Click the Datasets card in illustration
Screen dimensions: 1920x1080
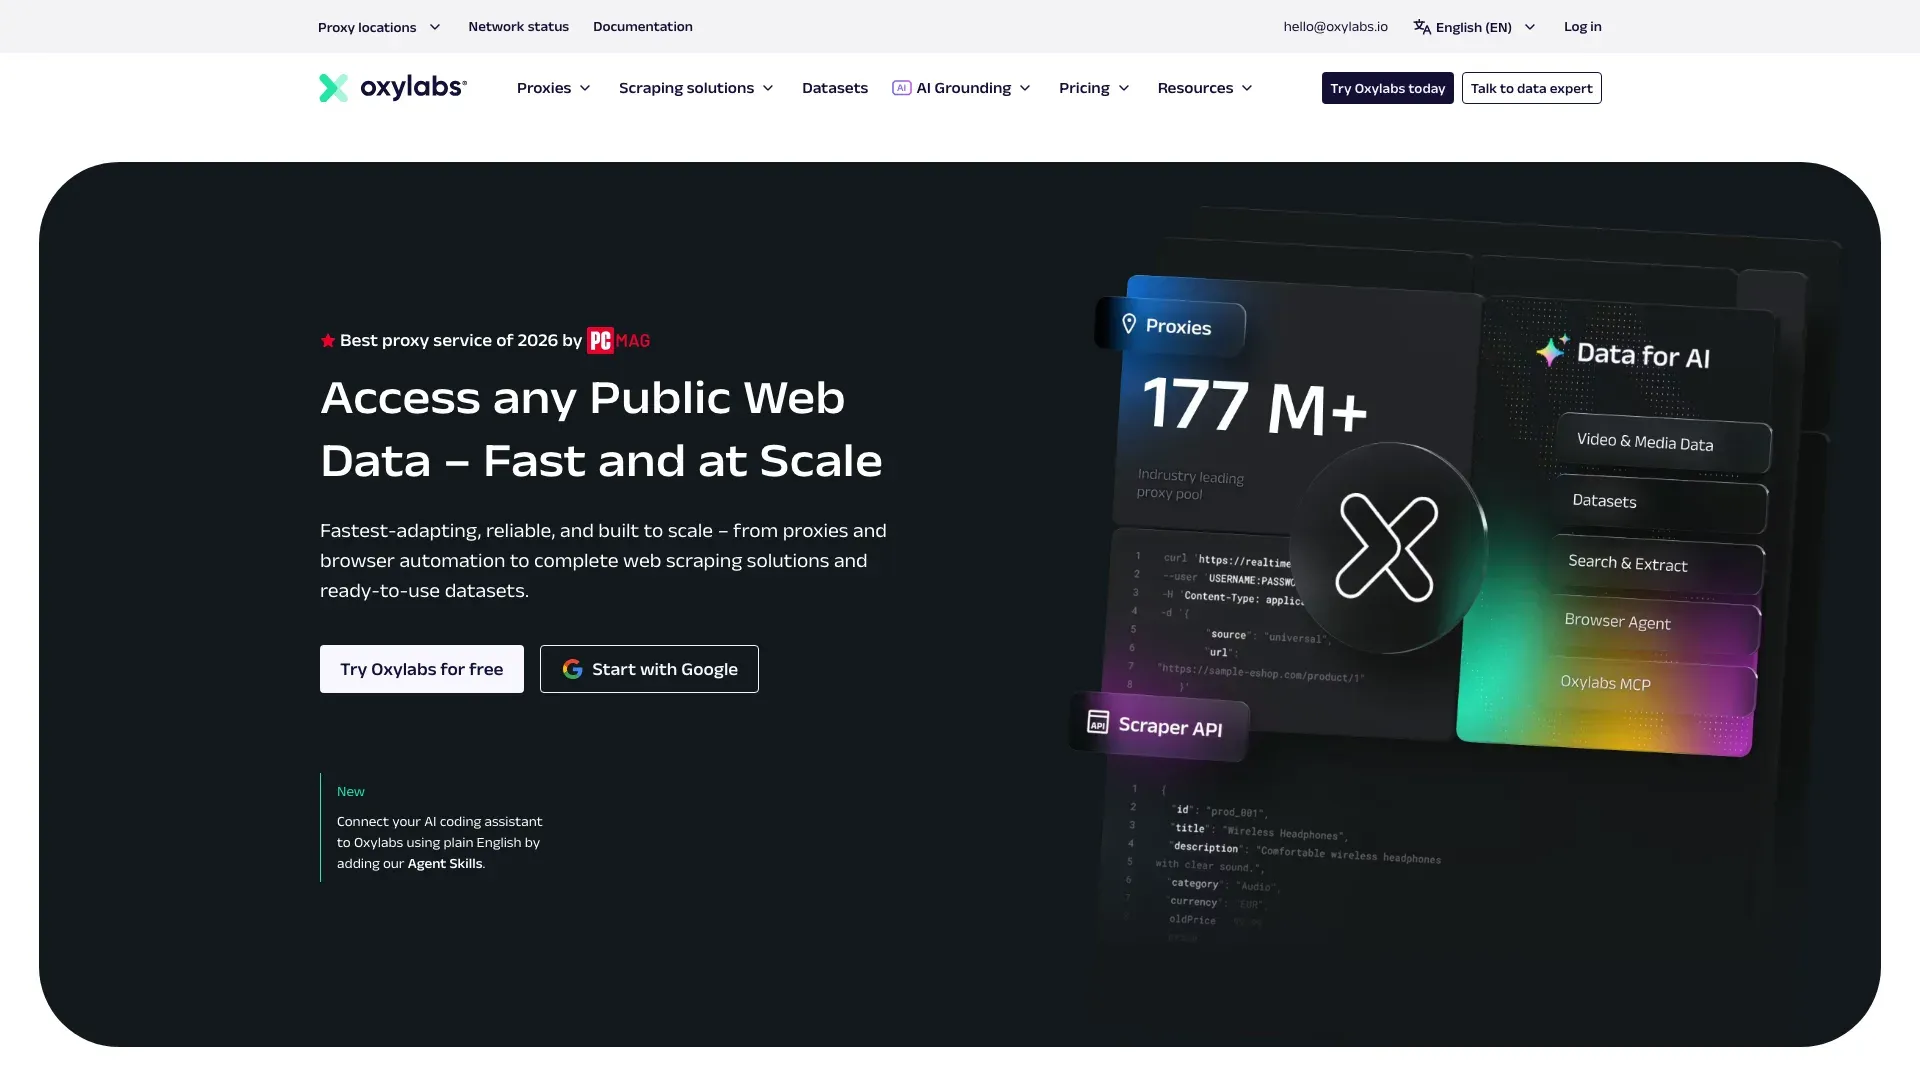point(1660,503)
